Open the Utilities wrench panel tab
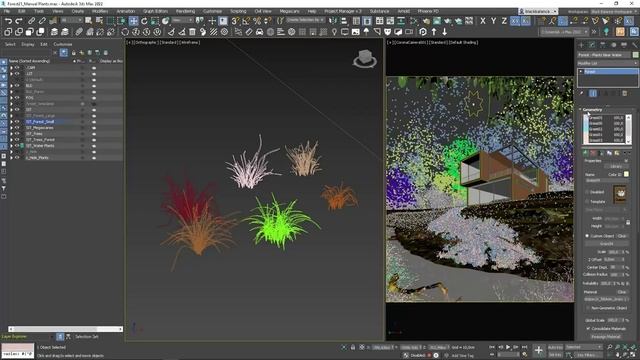Screen dimensions: 640x360 tap(634, 44)
